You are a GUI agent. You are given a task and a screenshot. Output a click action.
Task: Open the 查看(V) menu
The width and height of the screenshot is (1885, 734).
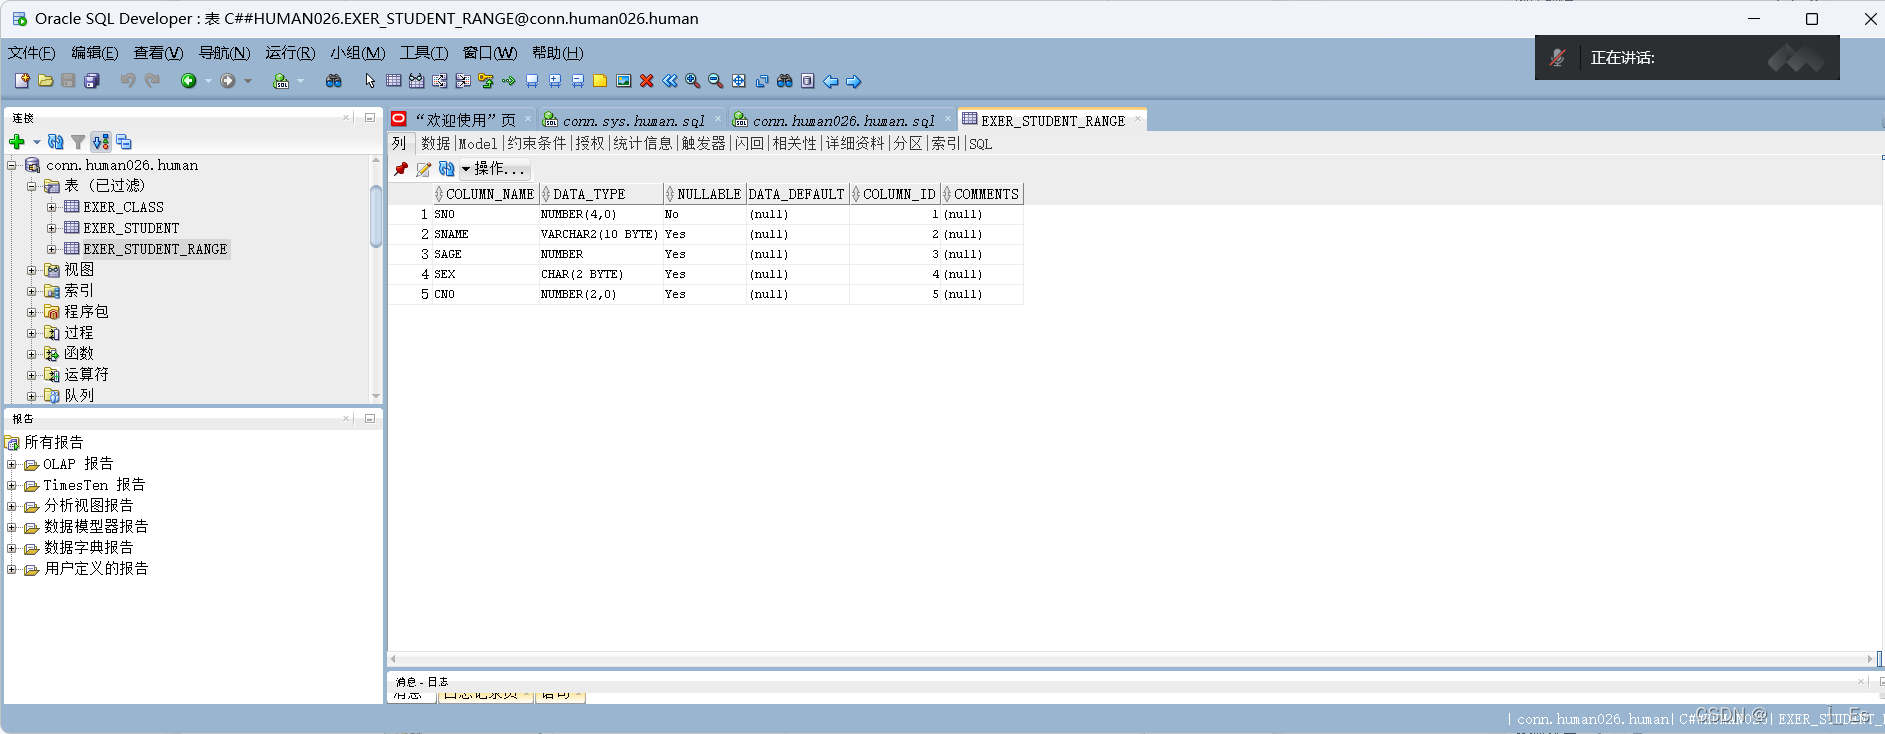click(x=158, y=53)
